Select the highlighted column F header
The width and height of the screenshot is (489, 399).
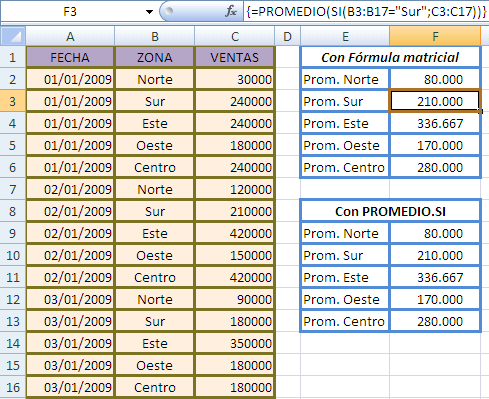pos(435,36)
